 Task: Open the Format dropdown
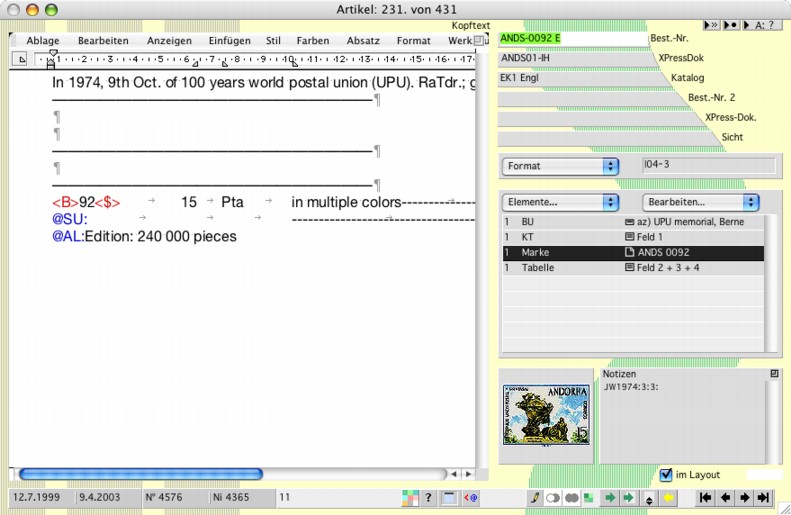coord(560,166)
